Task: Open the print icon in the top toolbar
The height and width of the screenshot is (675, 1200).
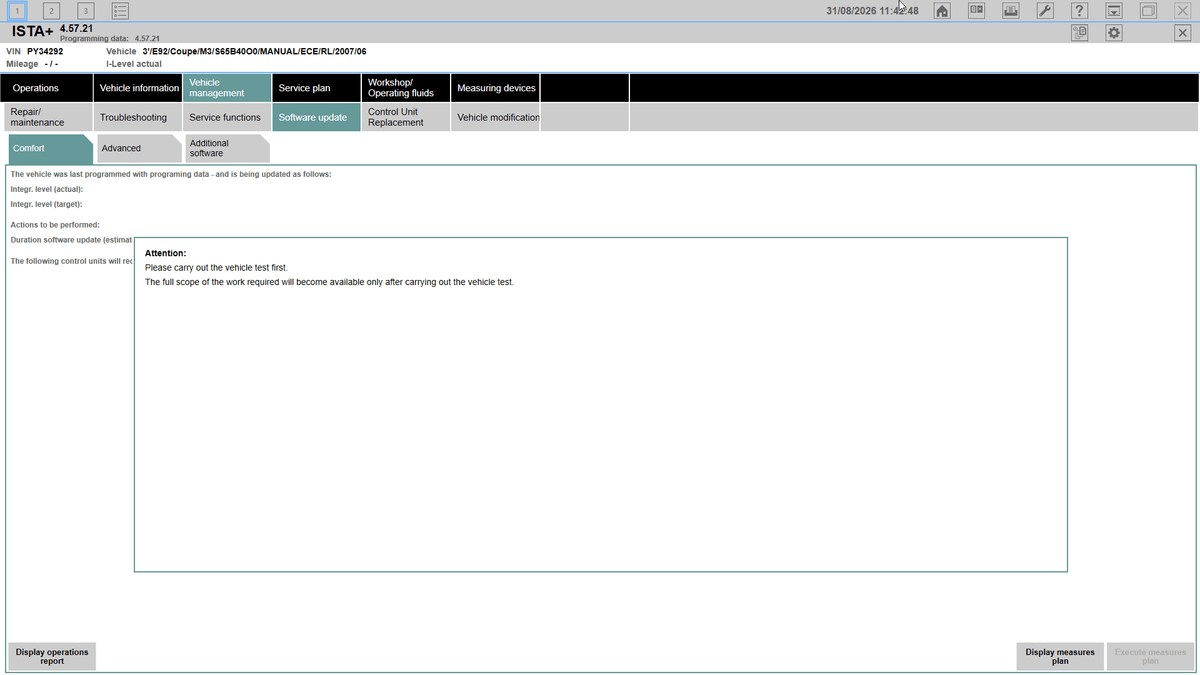Action: click(1011, 11)
